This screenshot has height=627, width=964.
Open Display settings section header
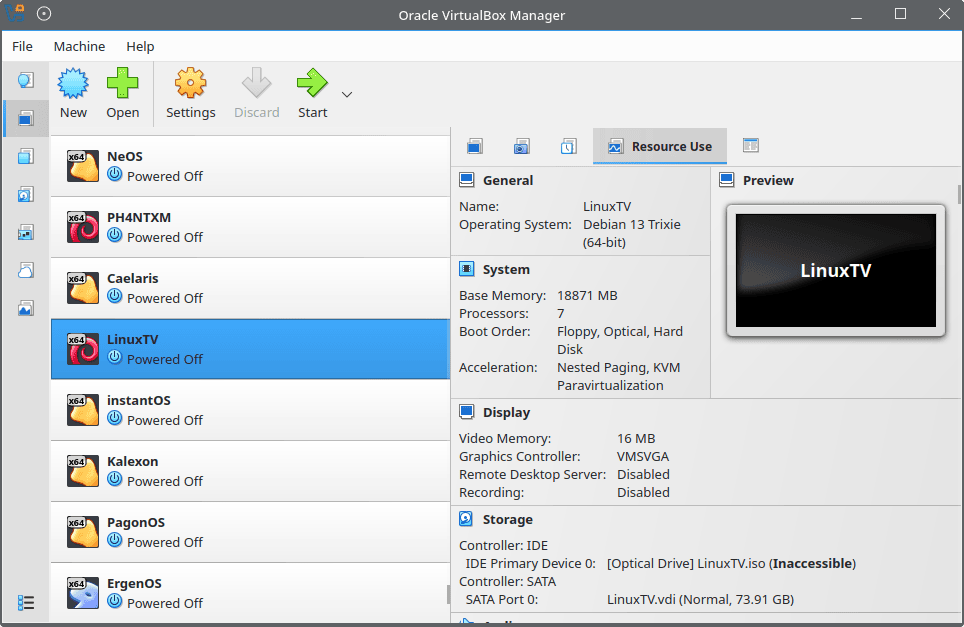(506, 412)
